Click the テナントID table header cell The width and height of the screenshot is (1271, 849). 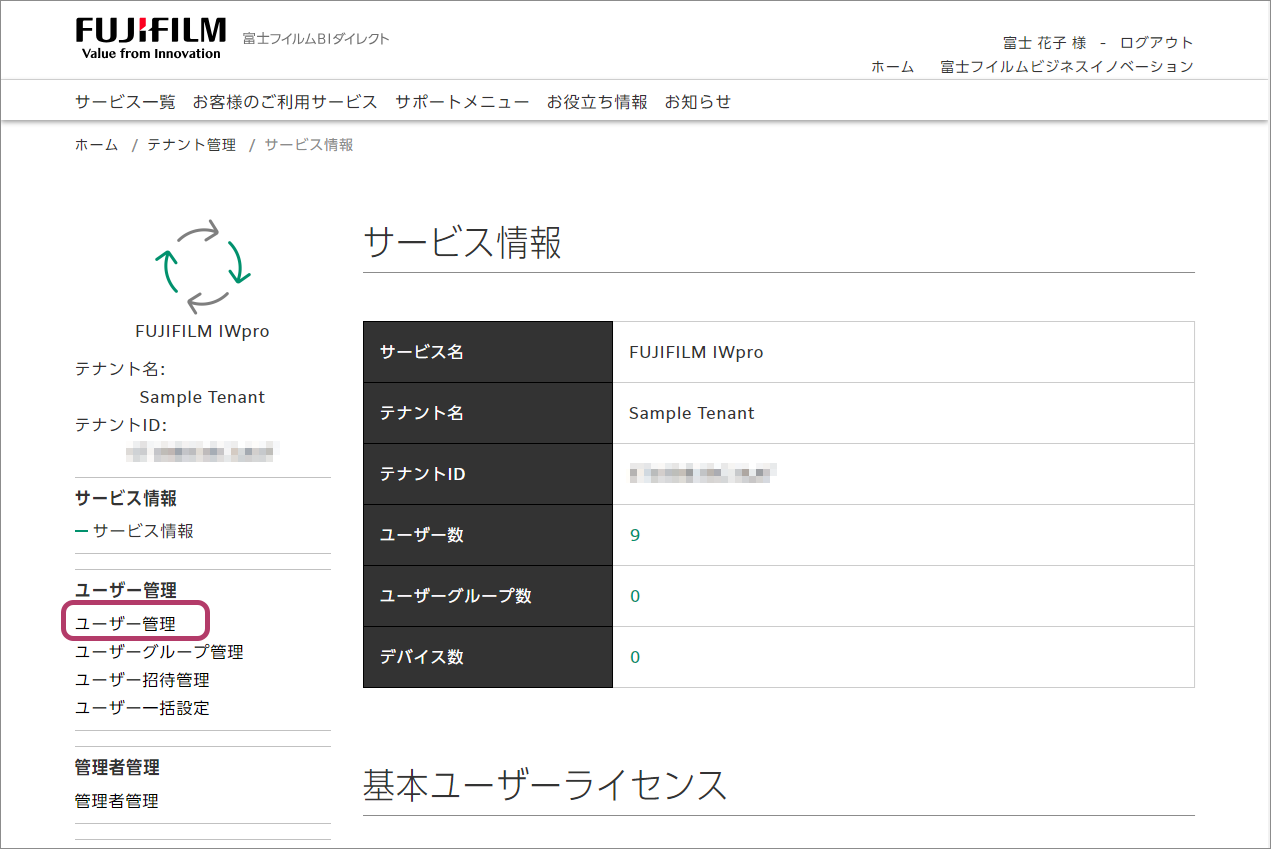488,474
